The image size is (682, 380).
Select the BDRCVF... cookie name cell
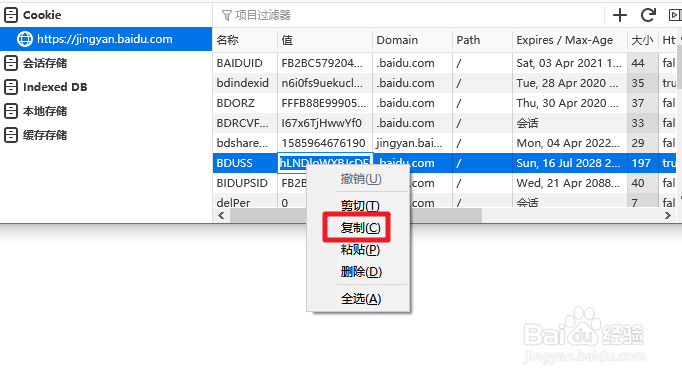245,123
